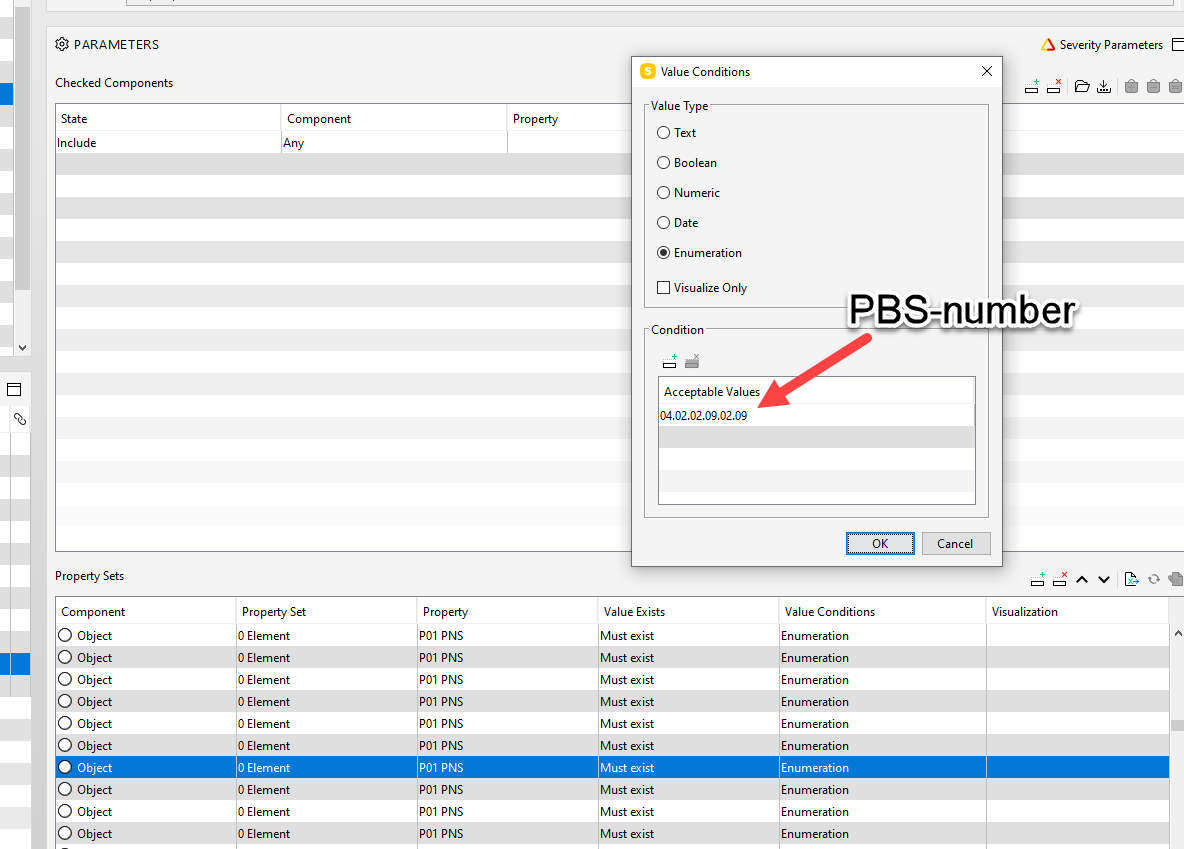1184x849 pixels.
Task: Click the remove acceptable value icon
Action: click(x=692, y=361)
